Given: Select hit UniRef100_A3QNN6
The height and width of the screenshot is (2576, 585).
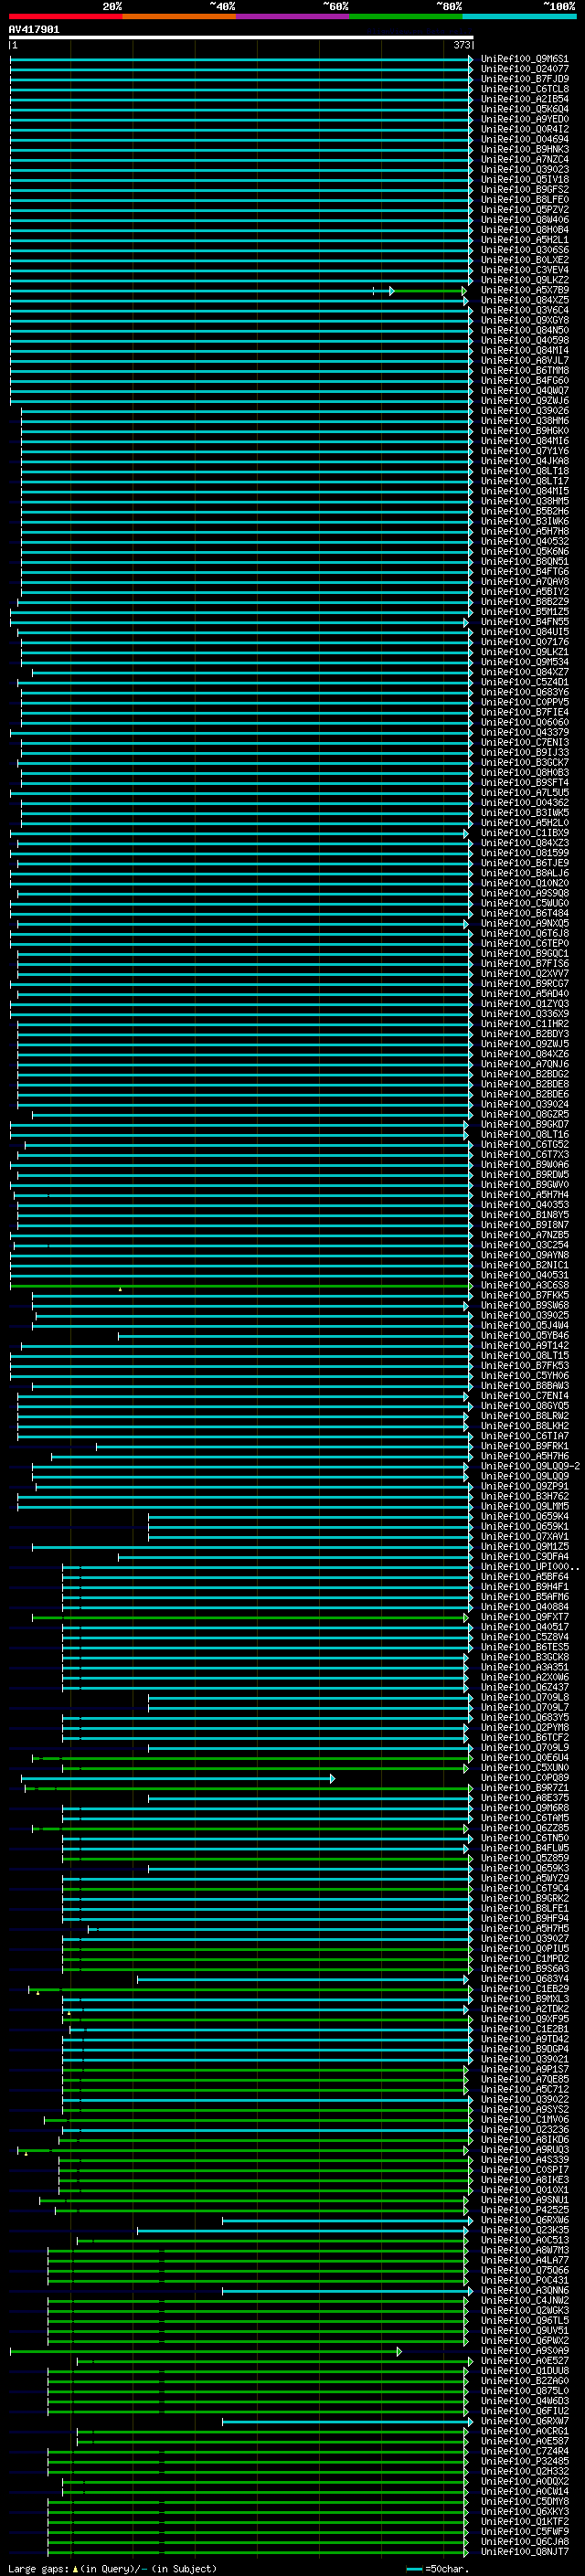Looking at the screenshot, I should coord(524,2290).
